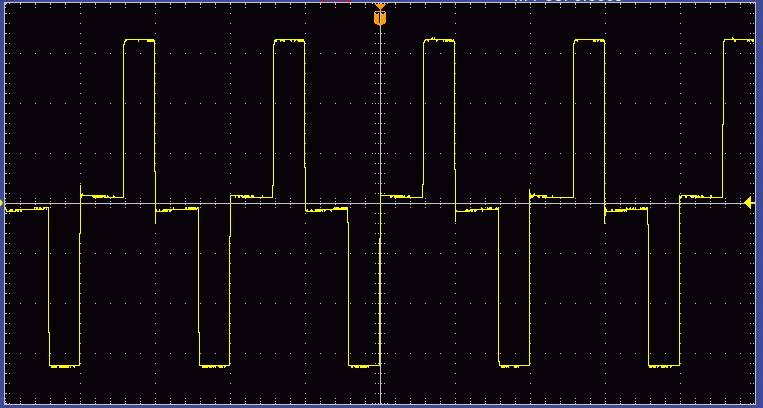Click the yellow channel ground marker on left edge
This screenshot has width=763, height=408.
pyautogui.click(x=3, y=204)
